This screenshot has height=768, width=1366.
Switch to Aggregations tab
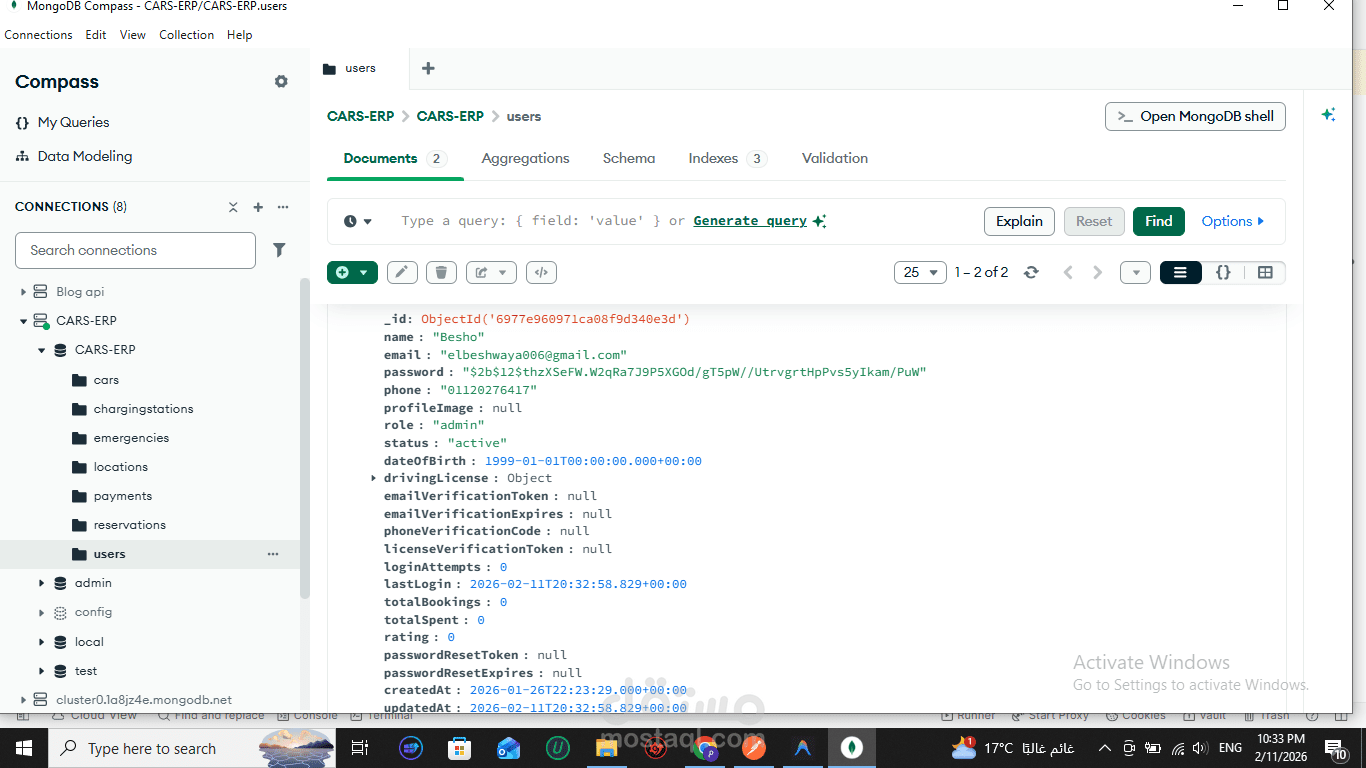(525, 158)
